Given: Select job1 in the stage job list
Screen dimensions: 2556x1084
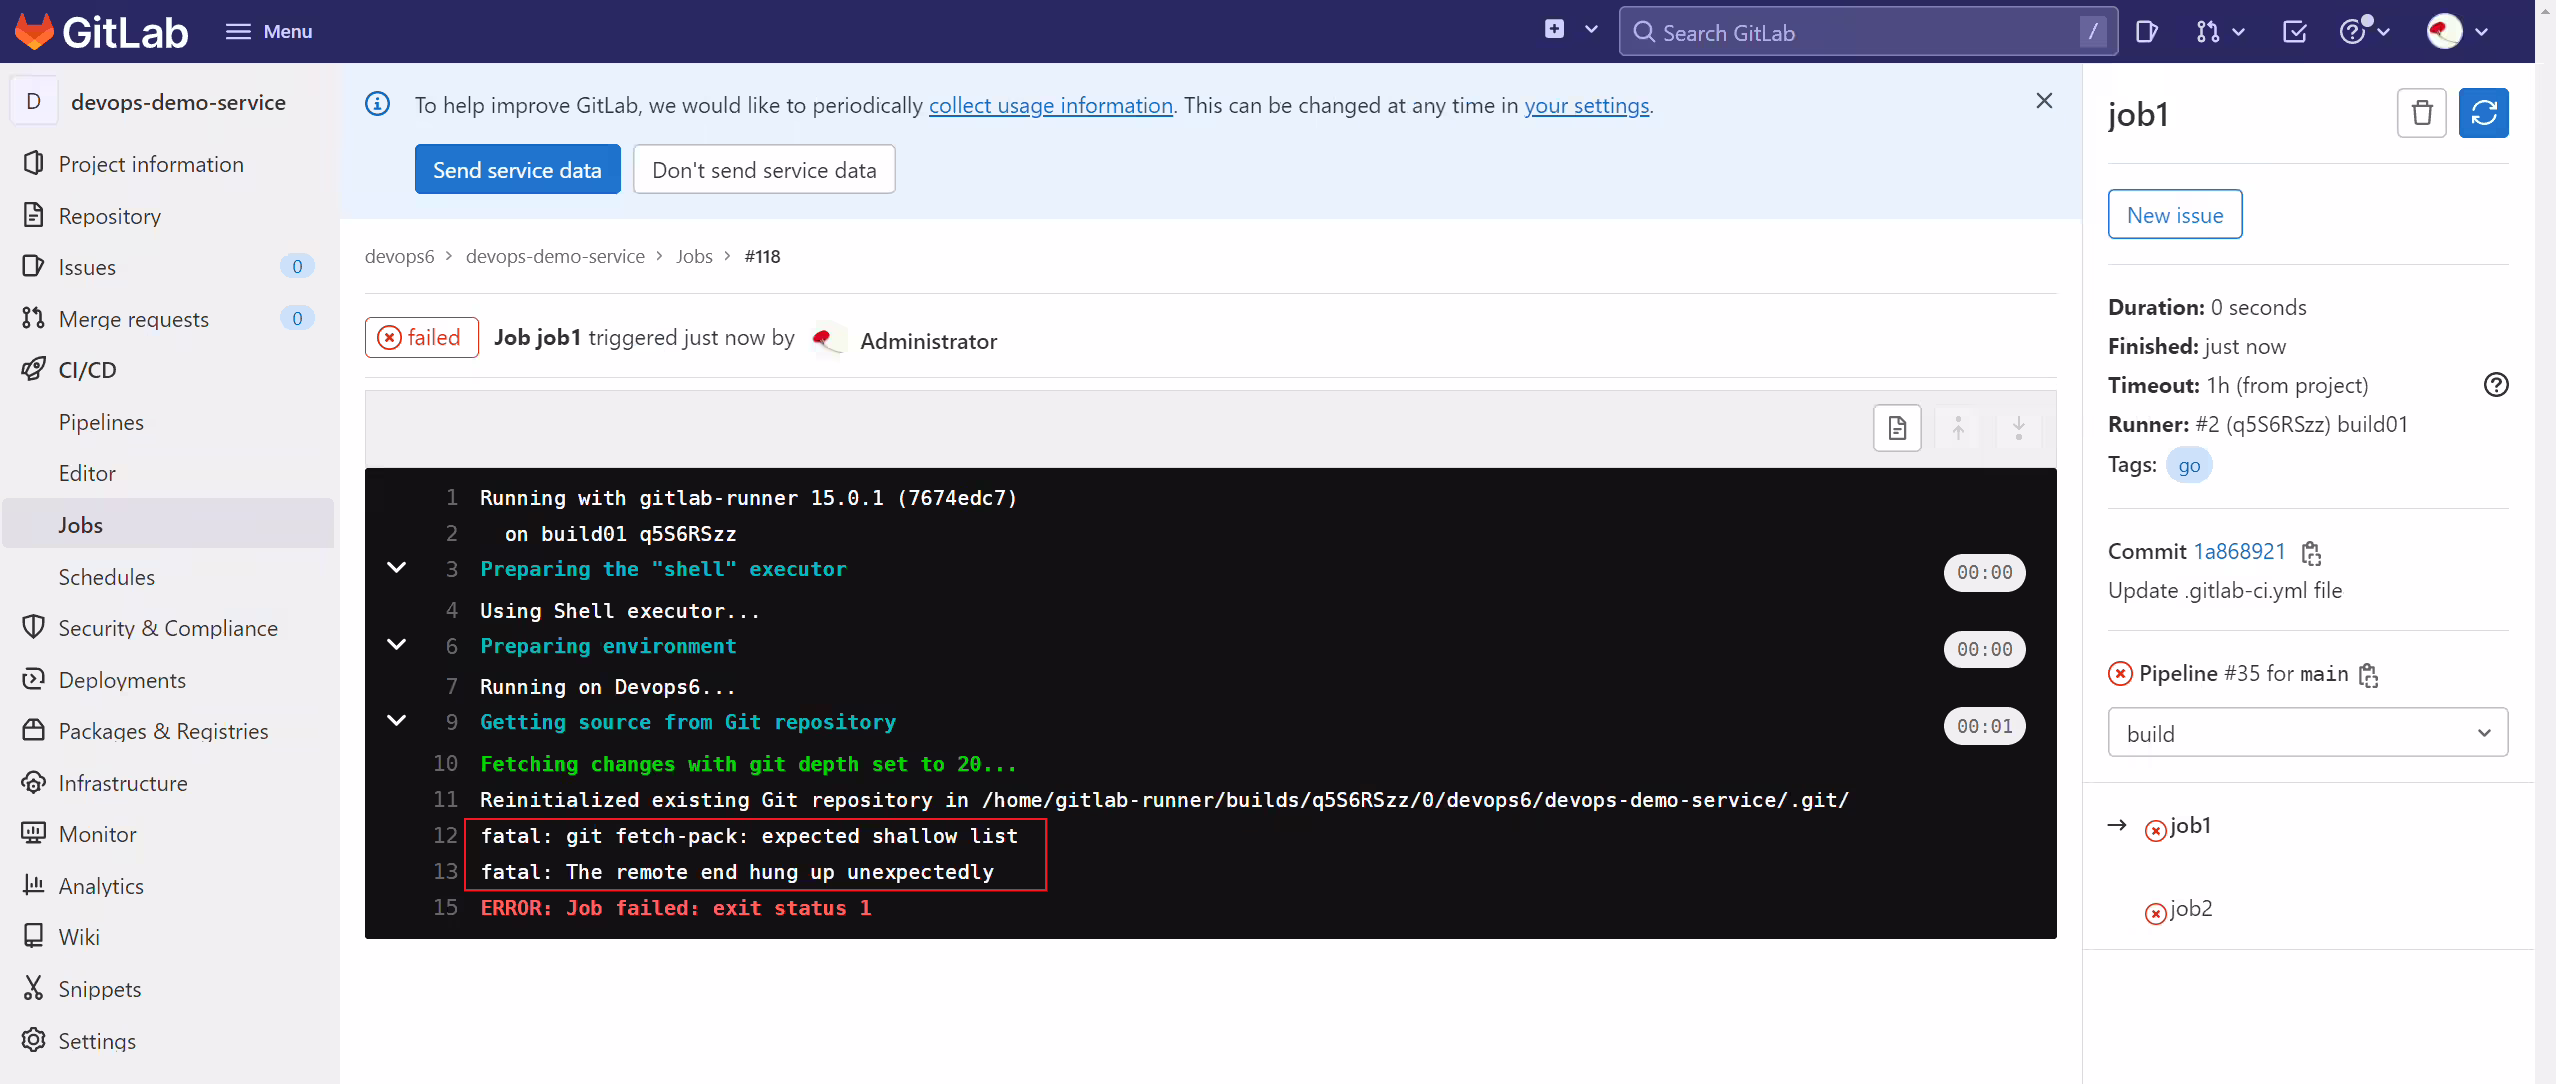Looking at the screenshot, I should tap(2190, 825).
